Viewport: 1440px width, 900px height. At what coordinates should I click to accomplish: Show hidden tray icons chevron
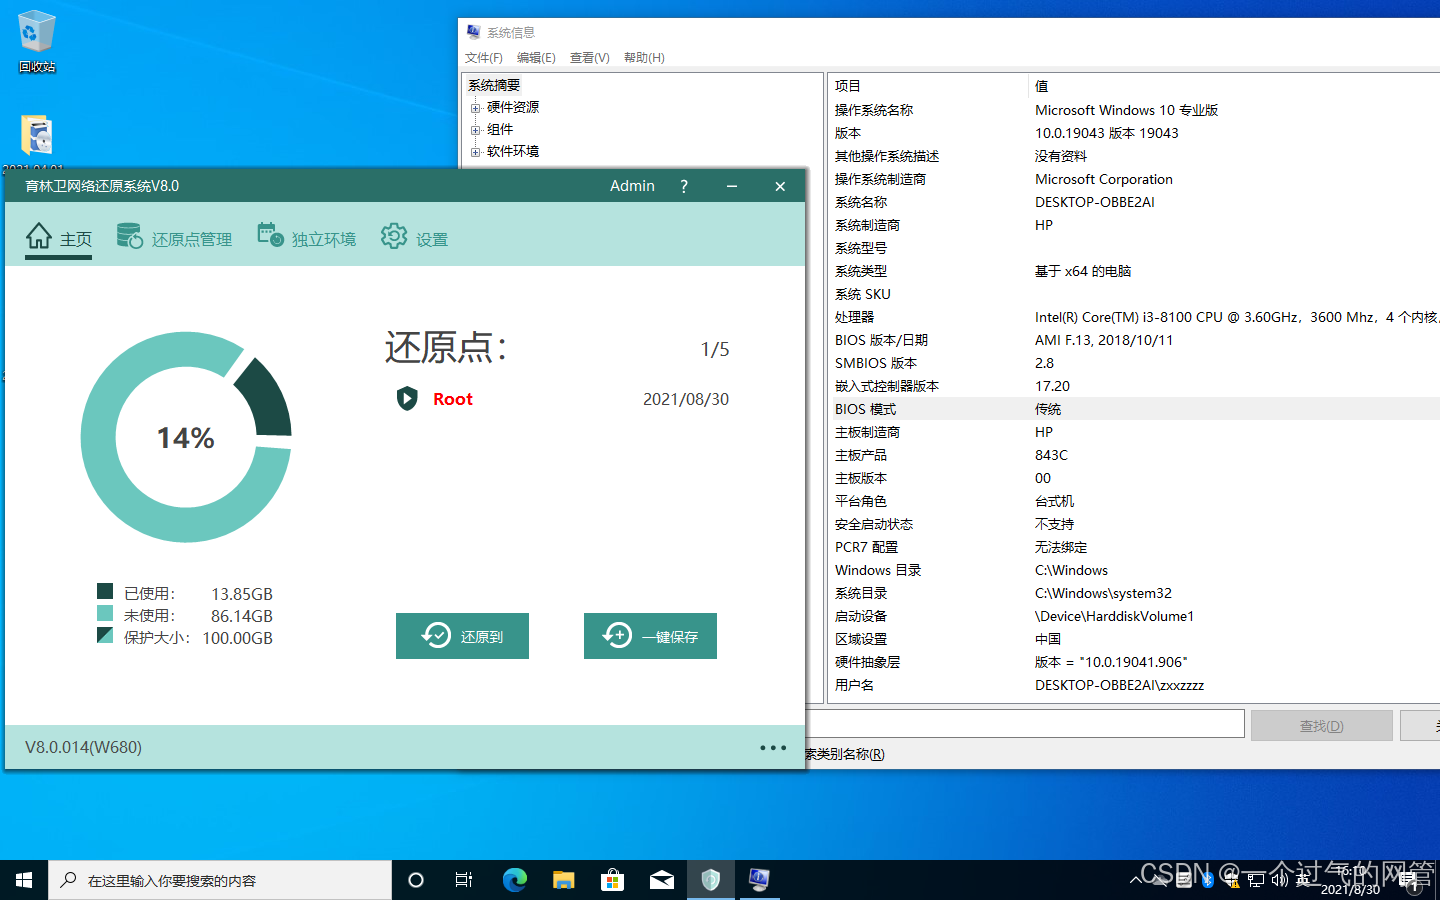click(1136, 880)
